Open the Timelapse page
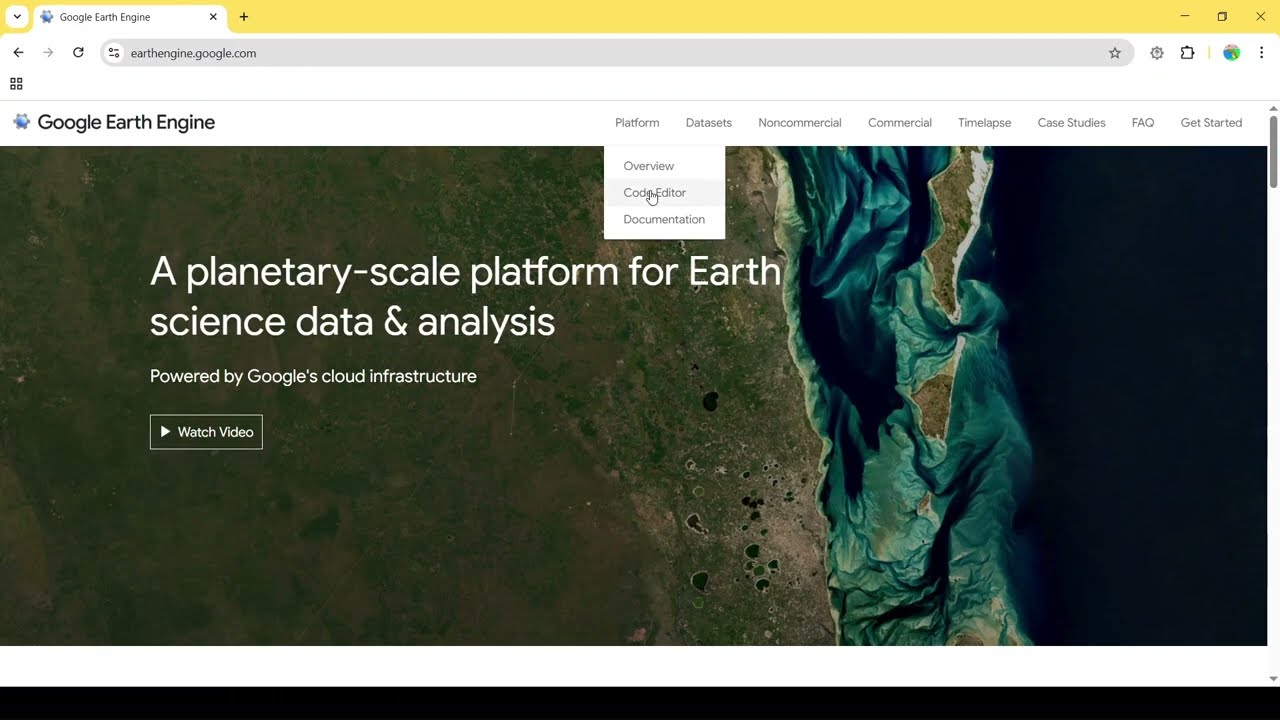 pyautogui.click(x=984, y=123)
